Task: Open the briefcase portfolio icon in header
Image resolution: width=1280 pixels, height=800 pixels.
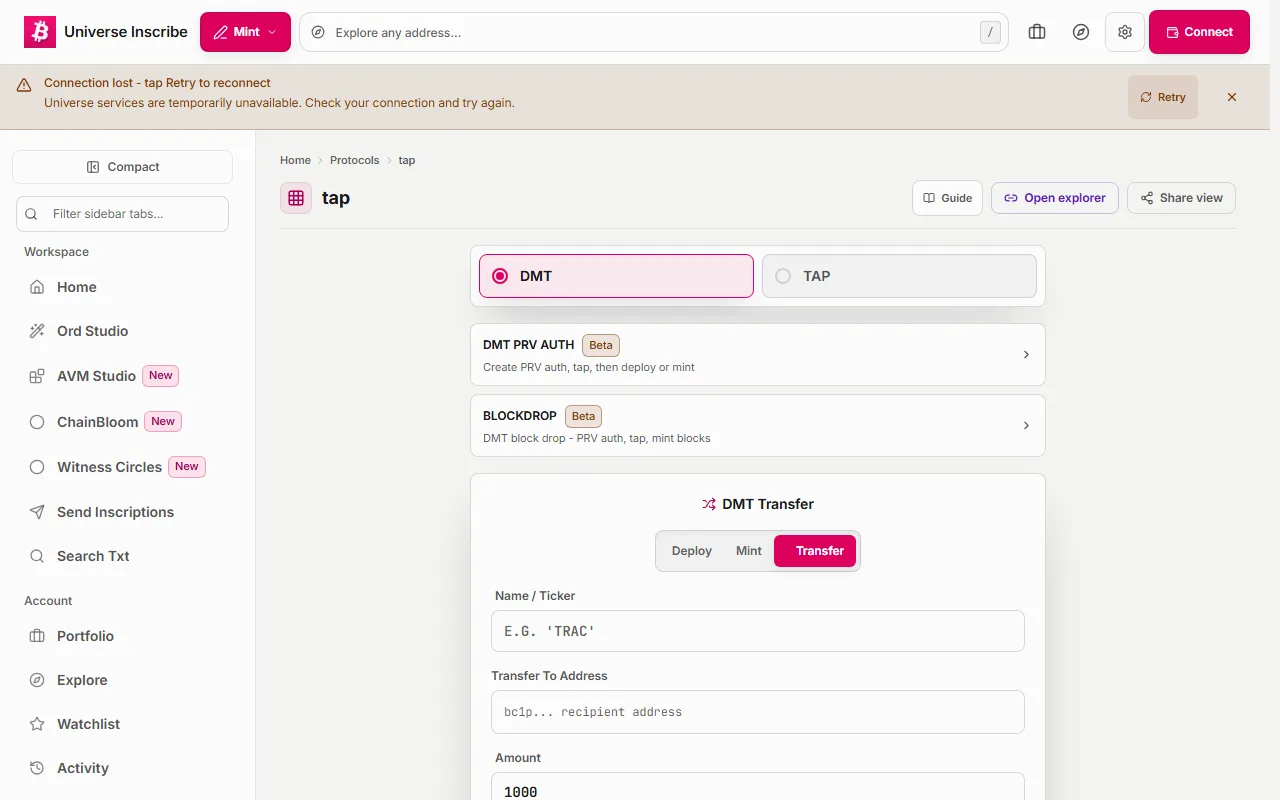Action: [1037, 32]
